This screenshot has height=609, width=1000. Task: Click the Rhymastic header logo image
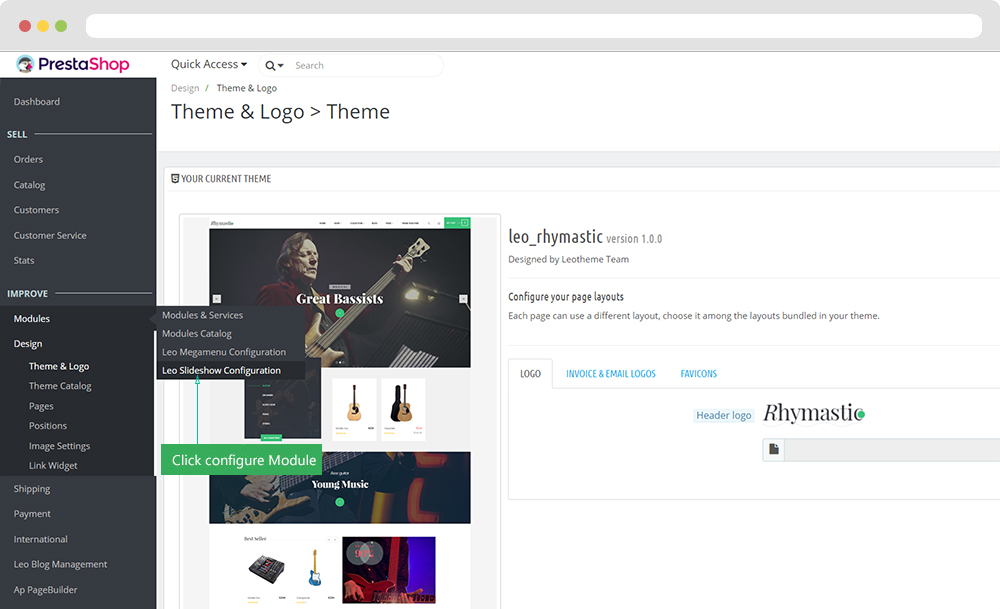814,413
